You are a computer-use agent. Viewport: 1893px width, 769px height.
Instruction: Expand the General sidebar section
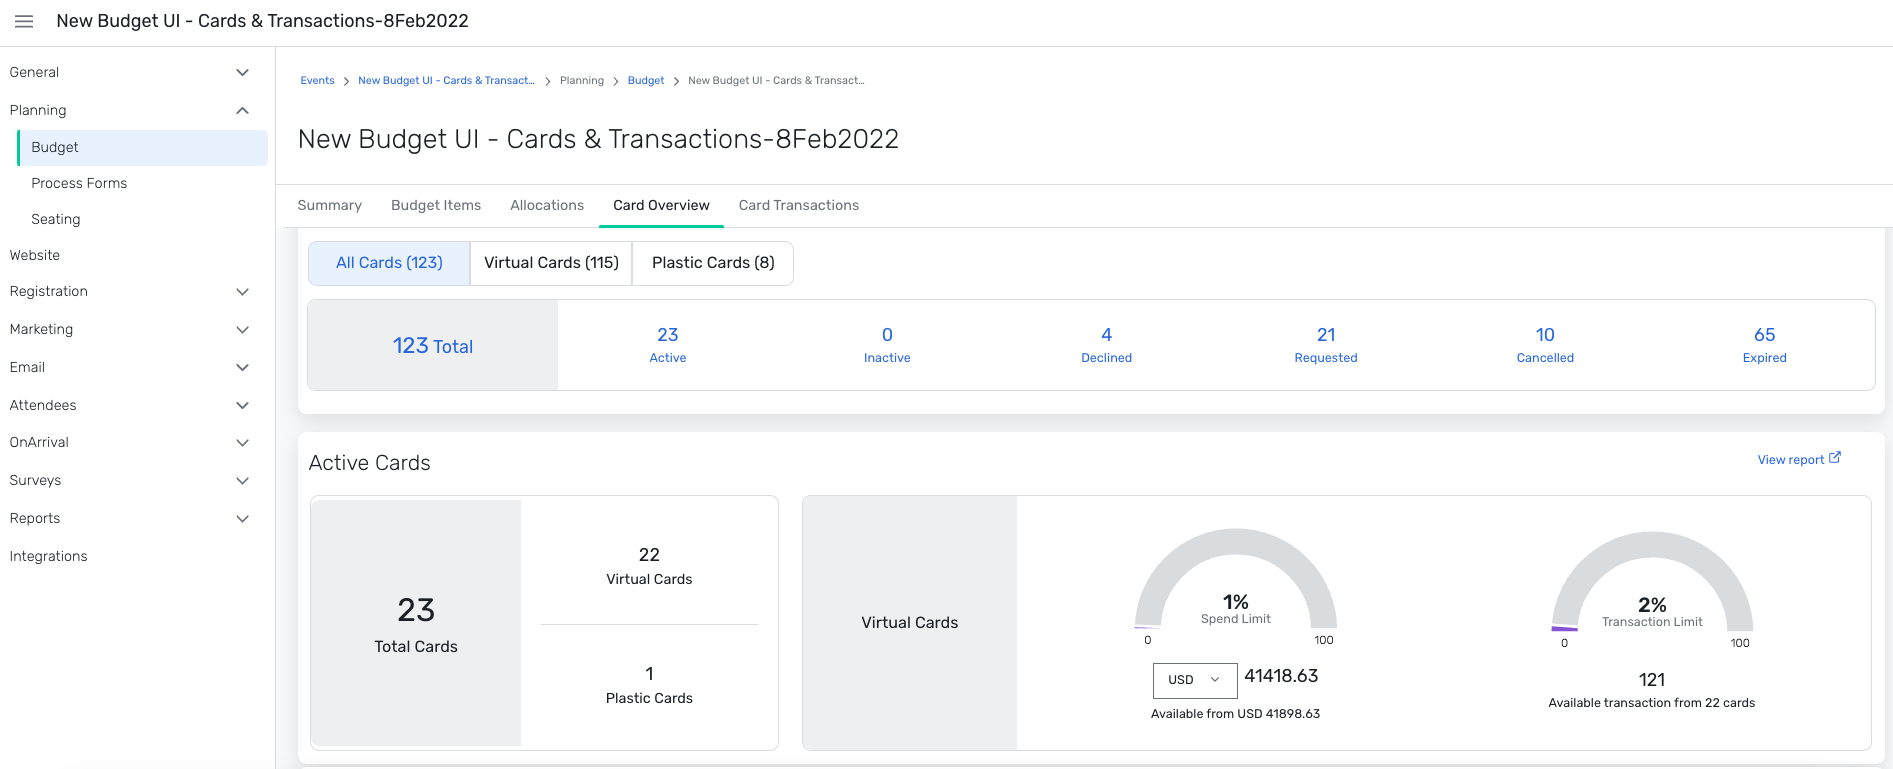242,72
